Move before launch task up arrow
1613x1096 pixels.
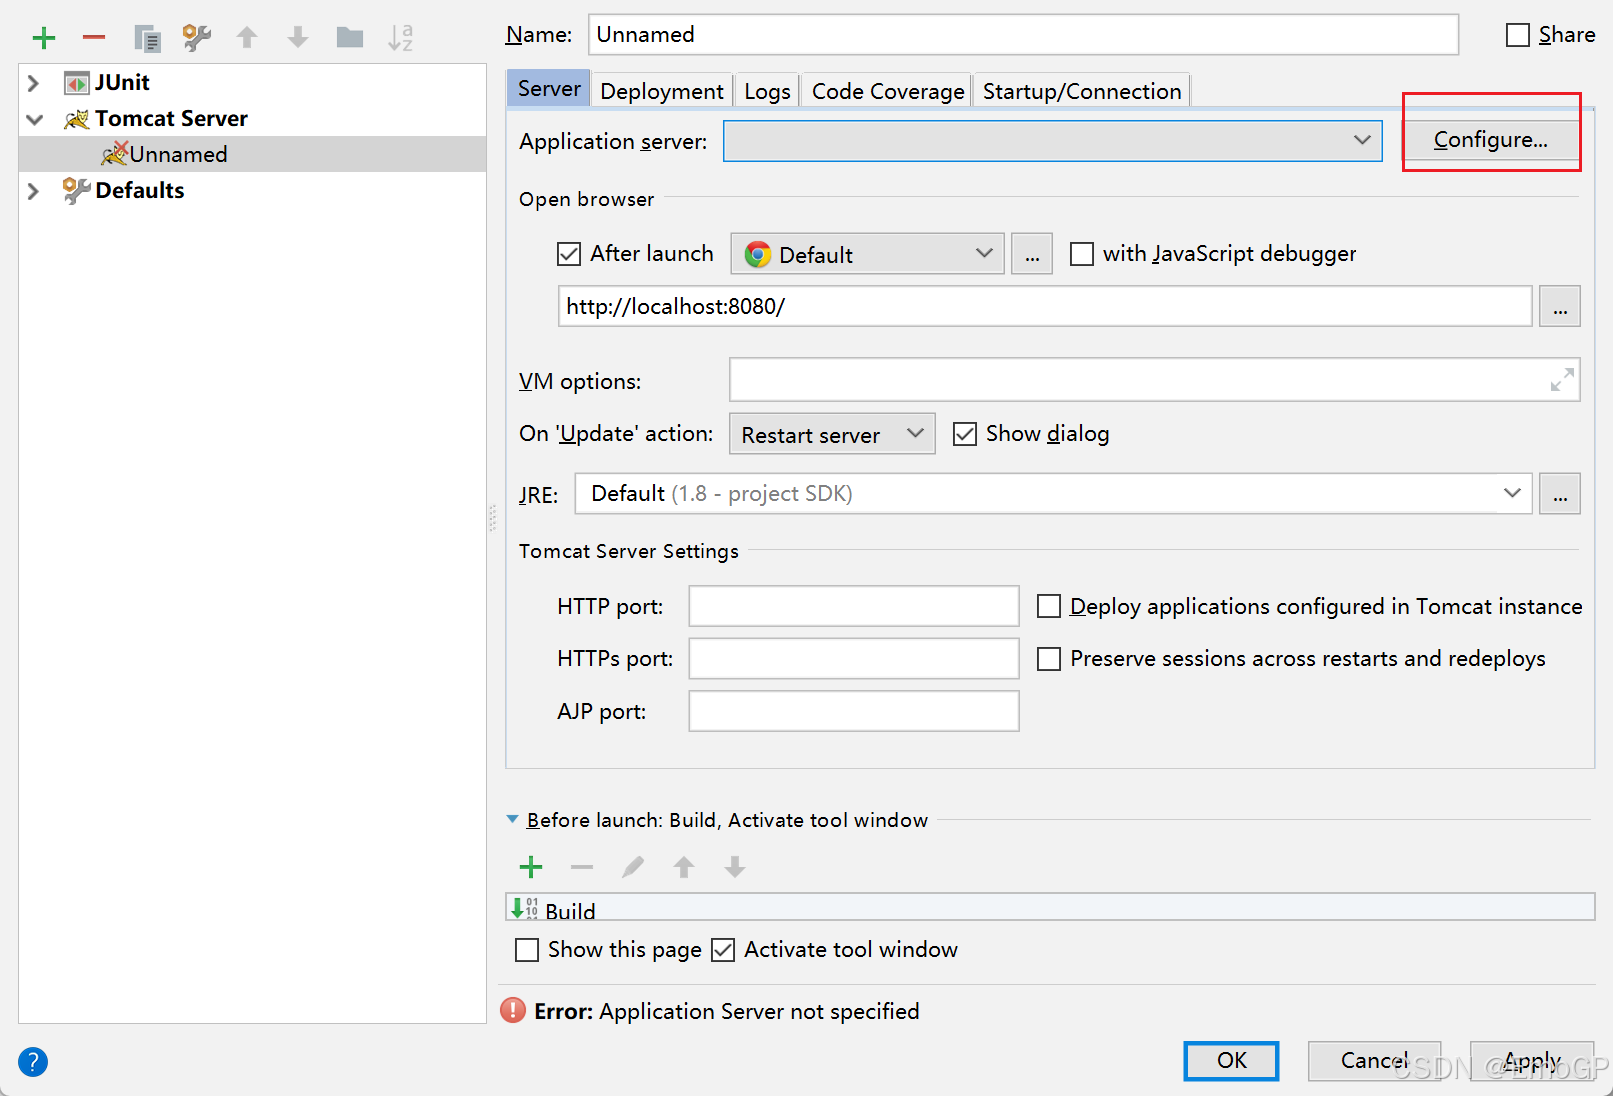tap(684, 867)
